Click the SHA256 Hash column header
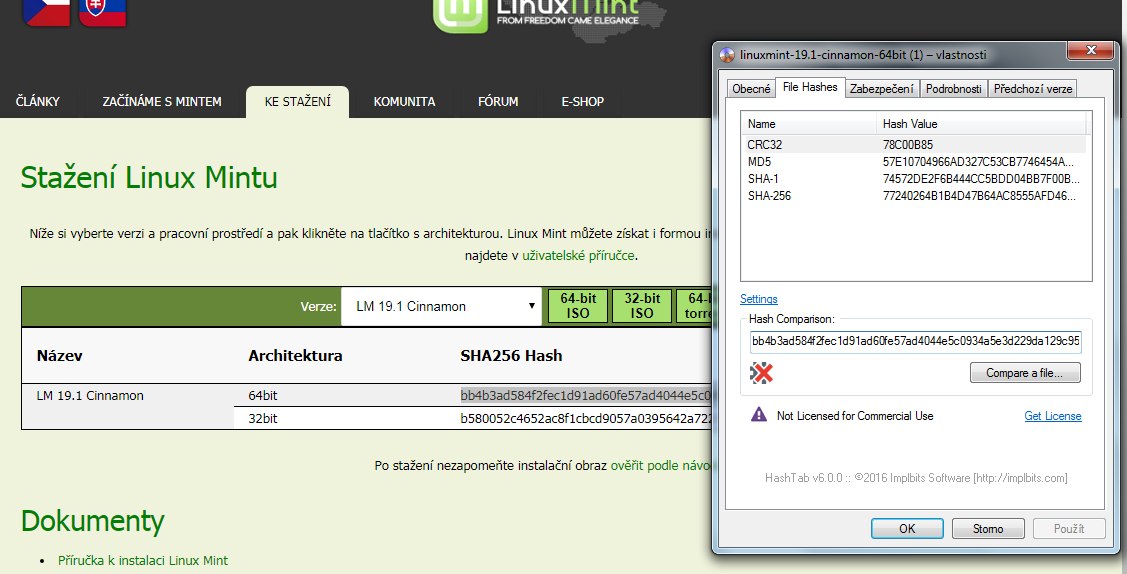The image size is (1127, 574). pos(511,356)
